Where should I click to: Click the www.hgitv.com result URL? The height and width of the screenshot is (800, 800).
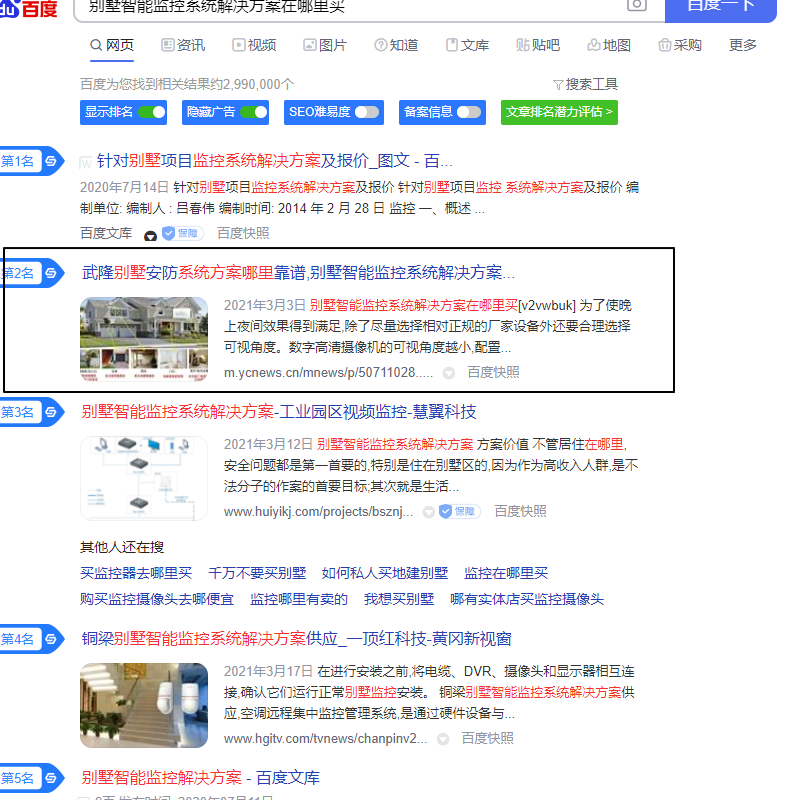326,738
